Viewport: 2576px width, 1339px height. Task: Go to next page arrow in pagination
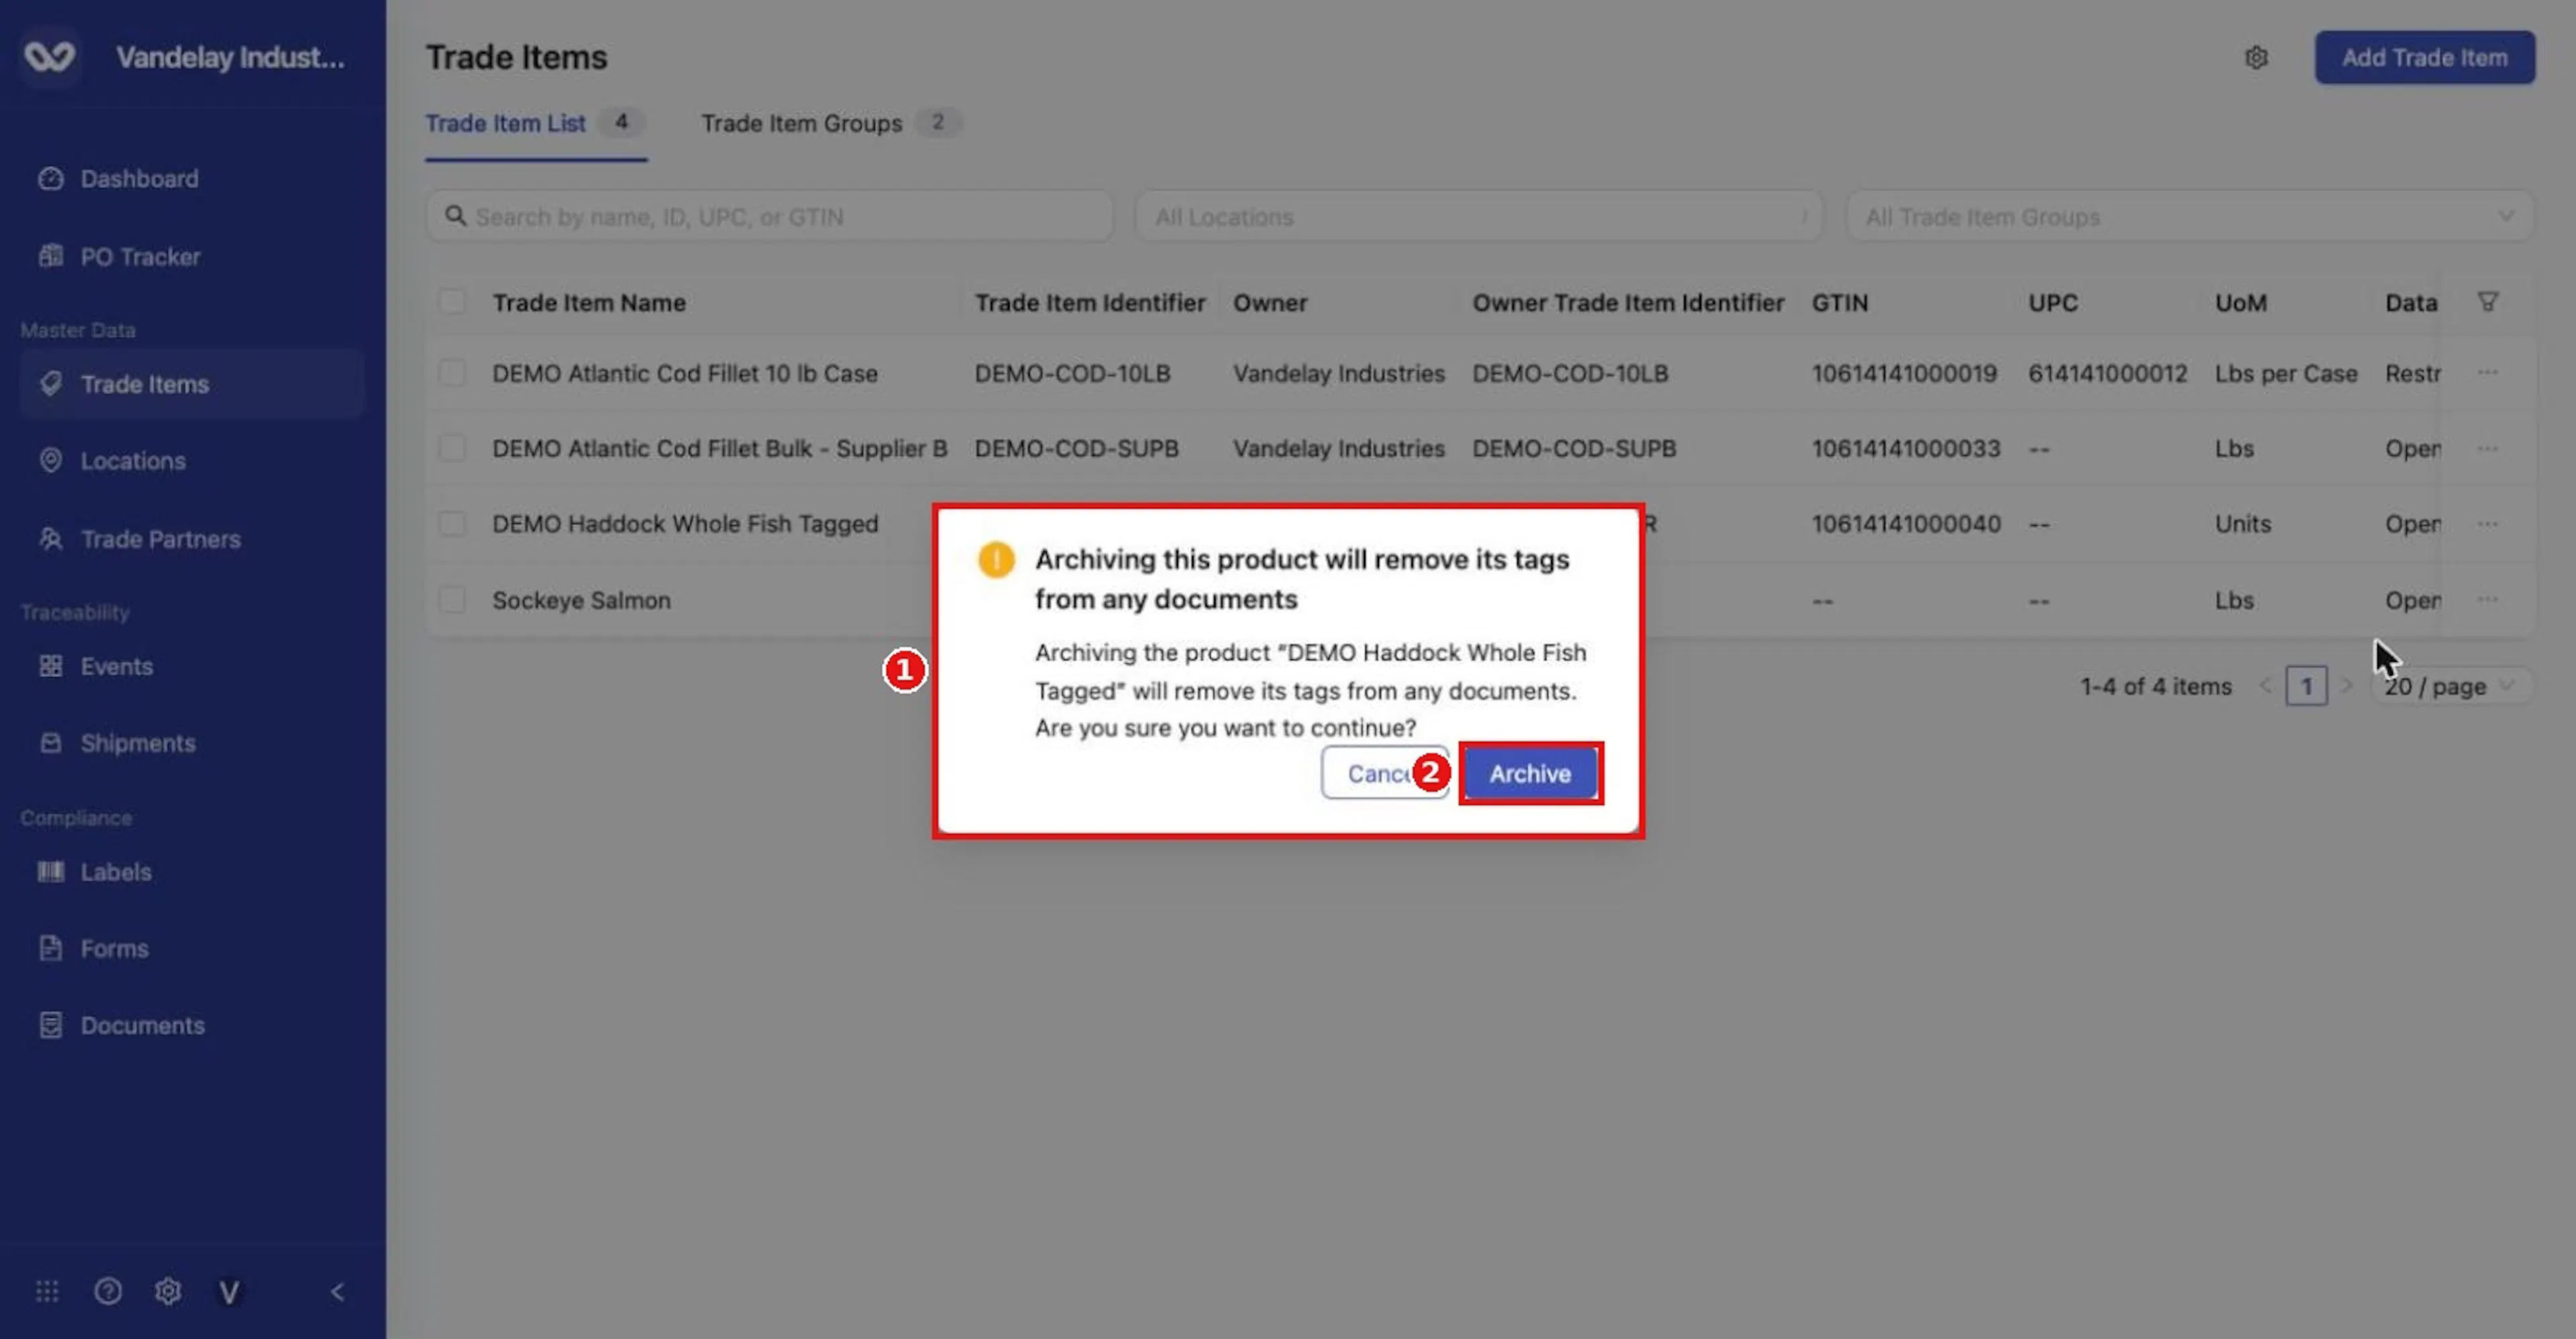click(2347, 686)
